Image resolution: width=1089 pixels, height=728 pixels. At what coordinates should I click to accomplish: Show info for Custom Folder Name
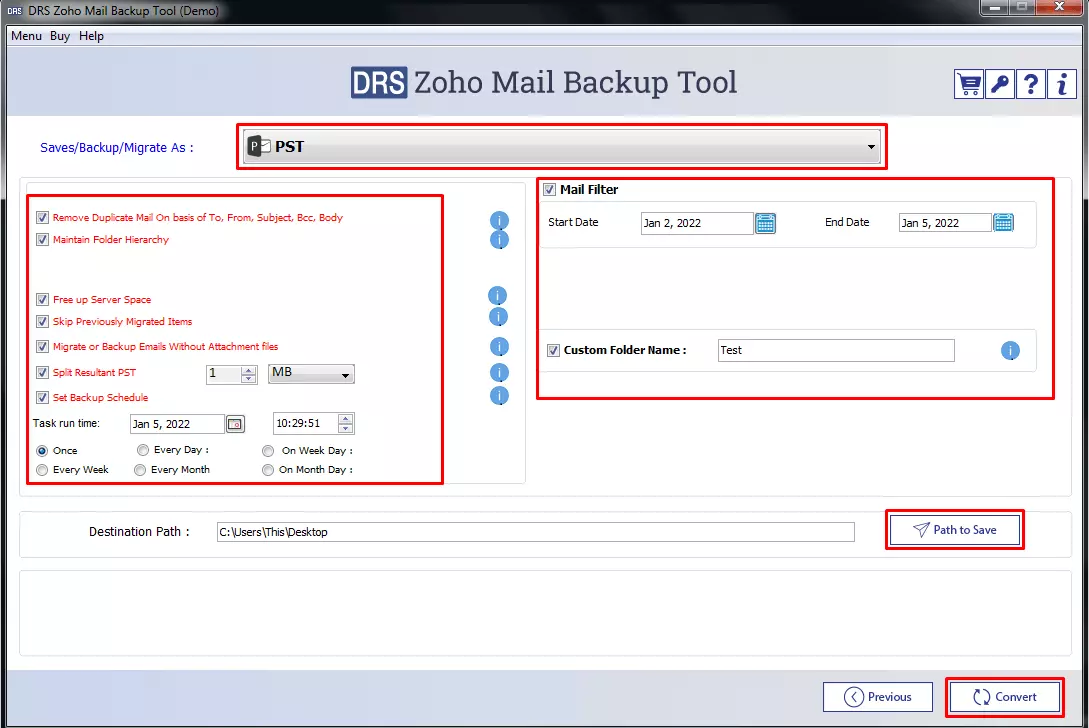(x=1011, y=351)
